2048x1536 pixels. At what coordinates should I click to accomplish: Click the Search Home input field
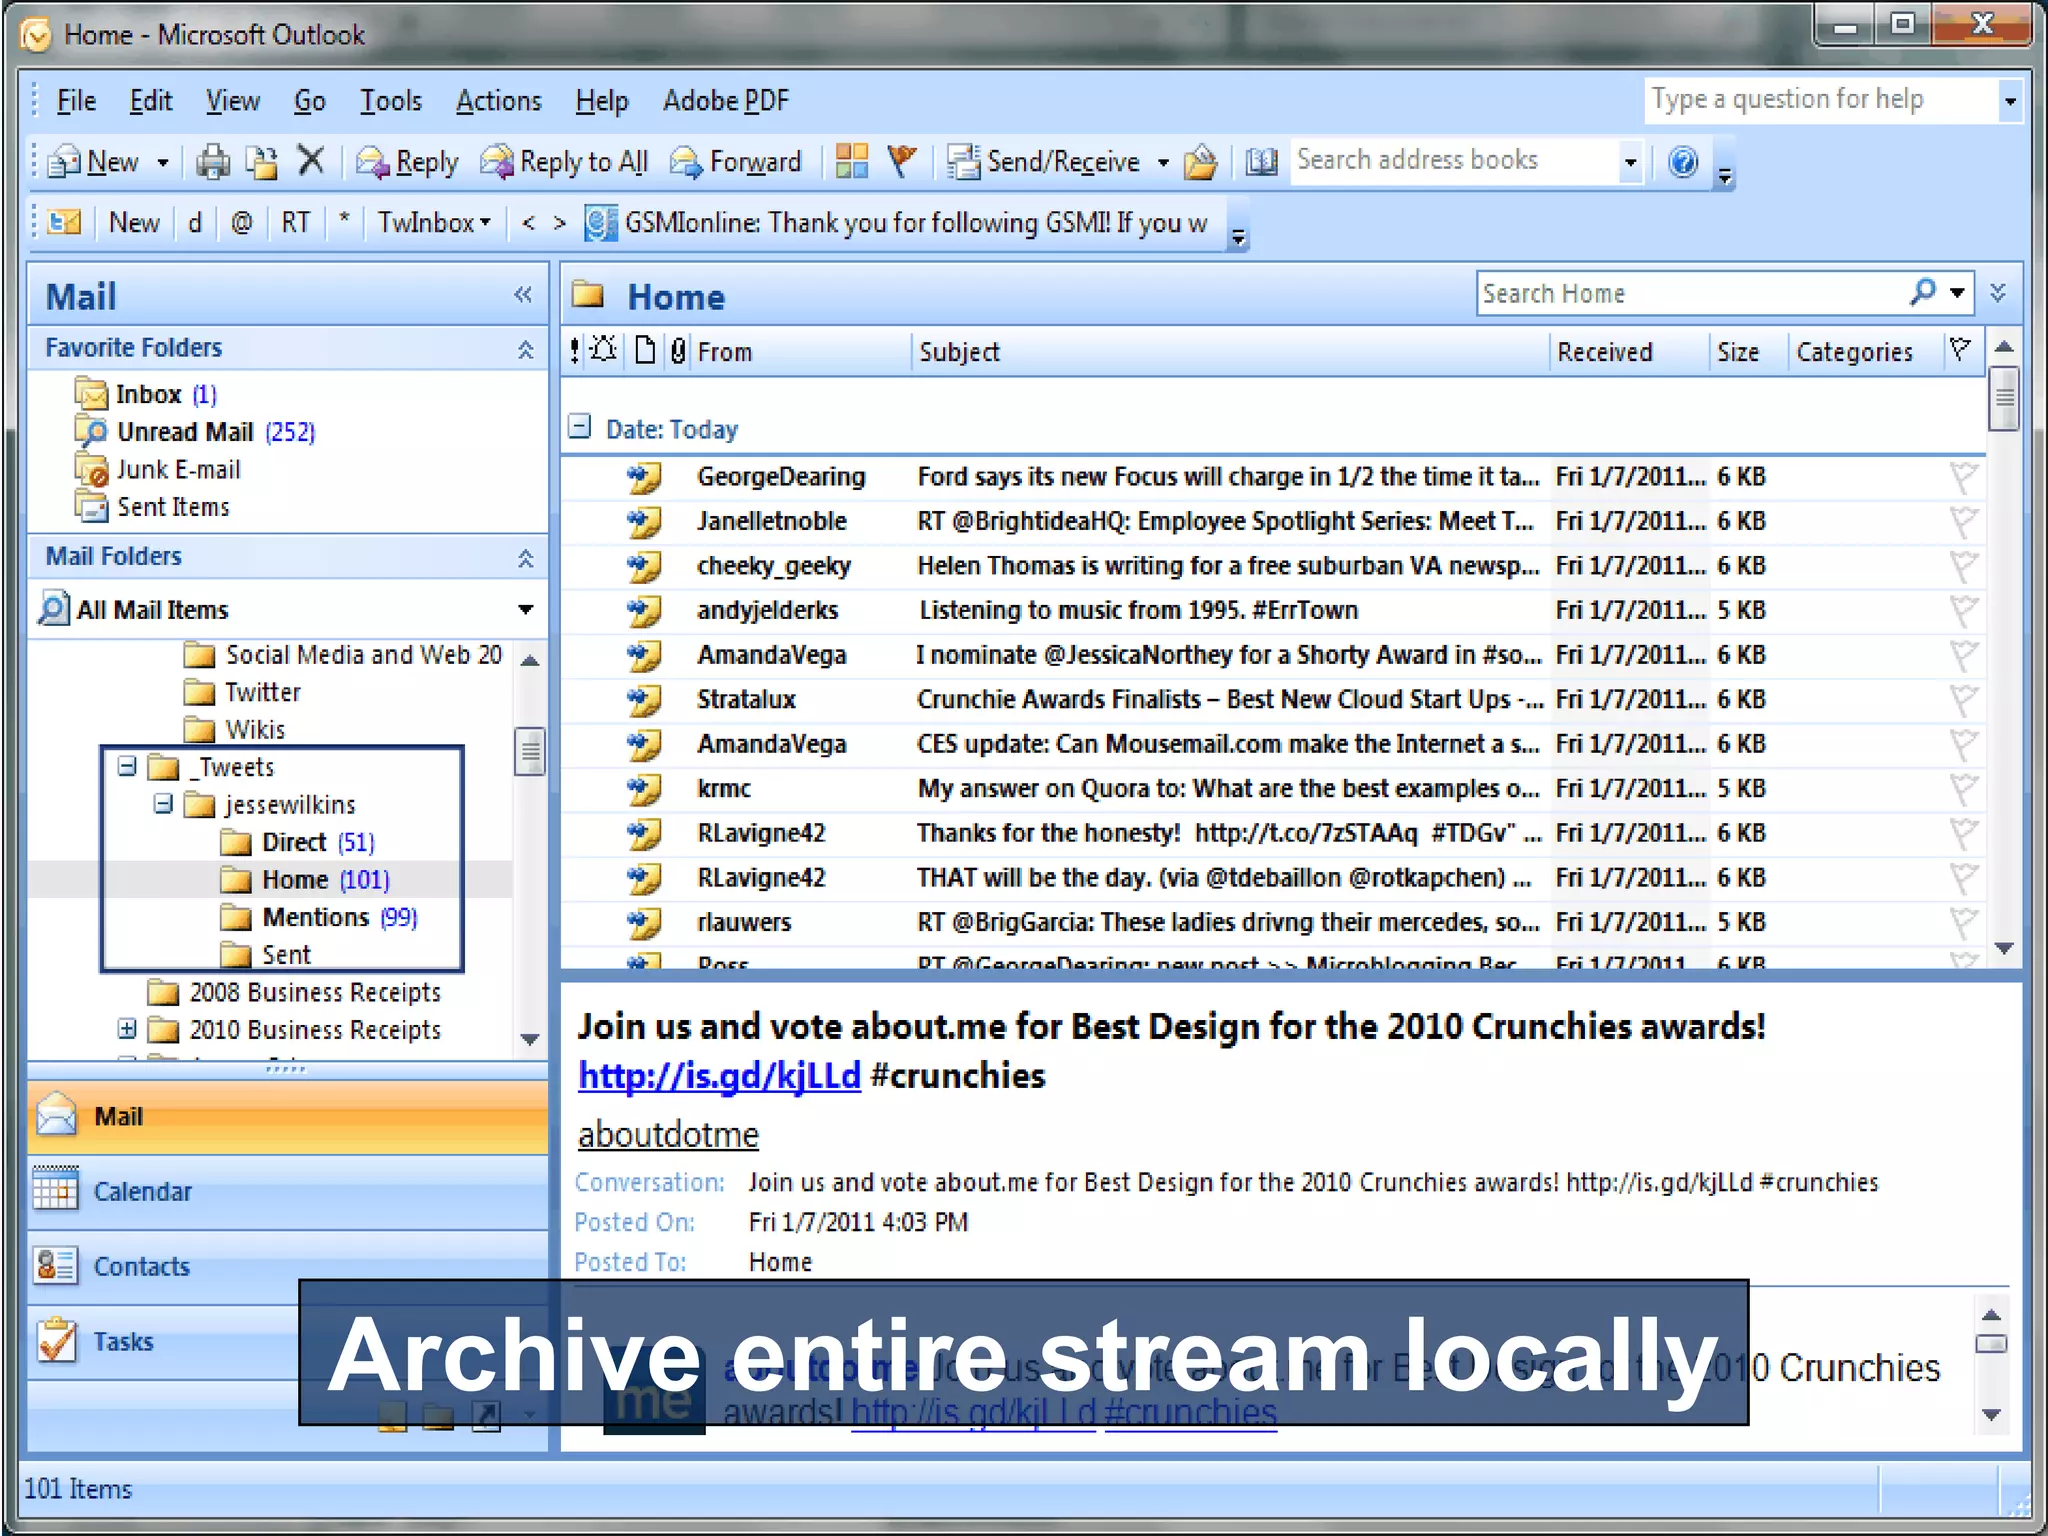pos(1690,293)
